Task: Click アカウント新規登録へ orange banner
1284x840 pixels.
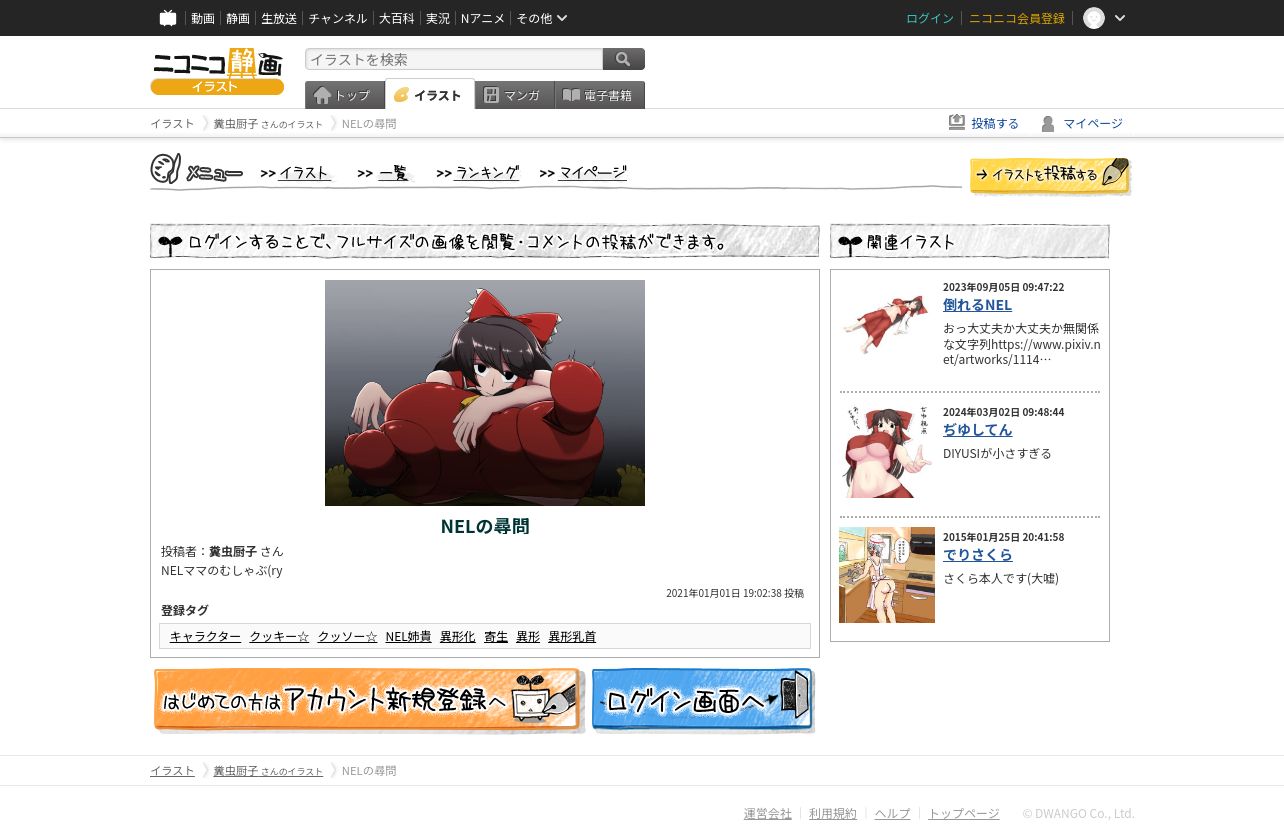Action: coord(368,700)
